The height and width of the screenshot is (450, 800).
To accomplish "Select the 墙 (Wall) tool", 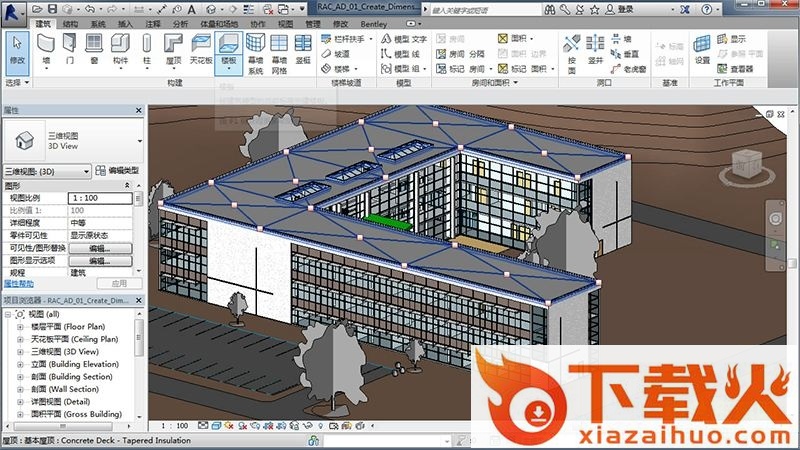I will 46,47.
